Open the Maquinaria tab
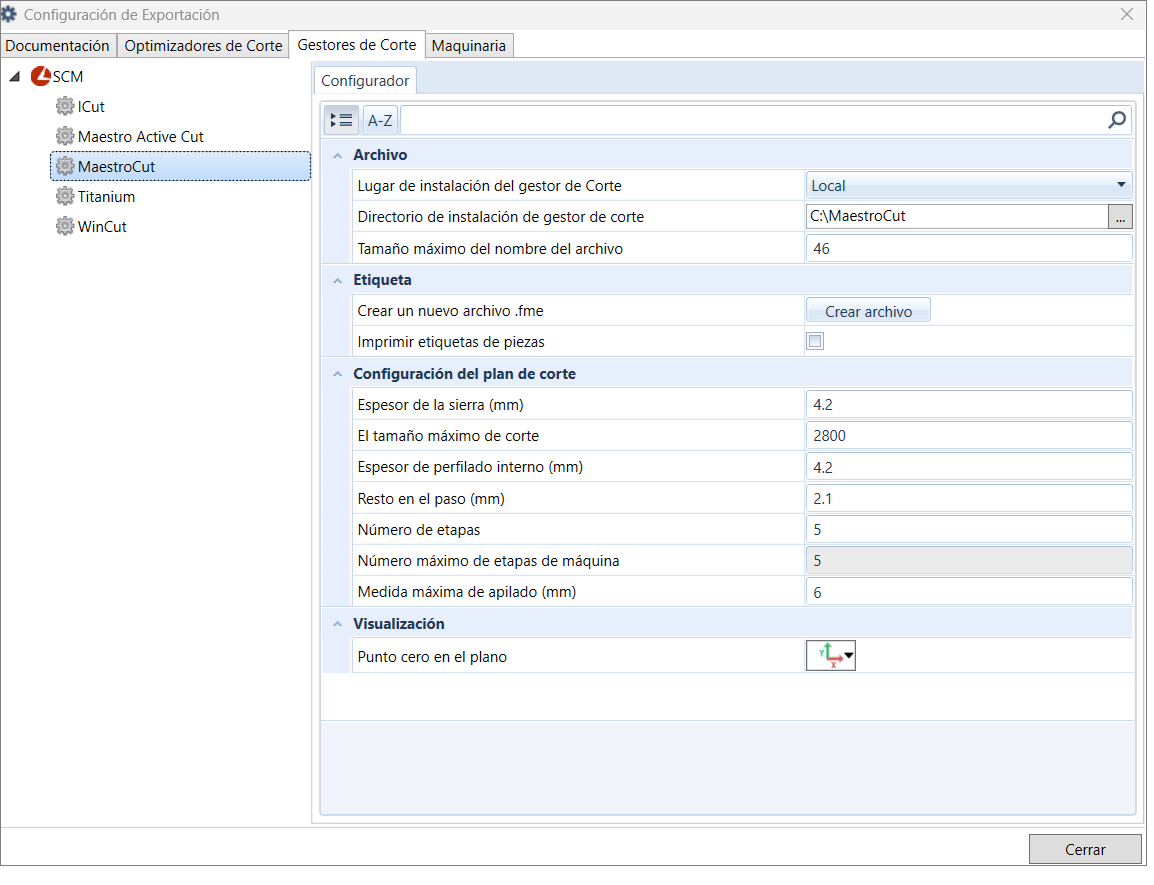1154x885 pixels. [471, 46]
